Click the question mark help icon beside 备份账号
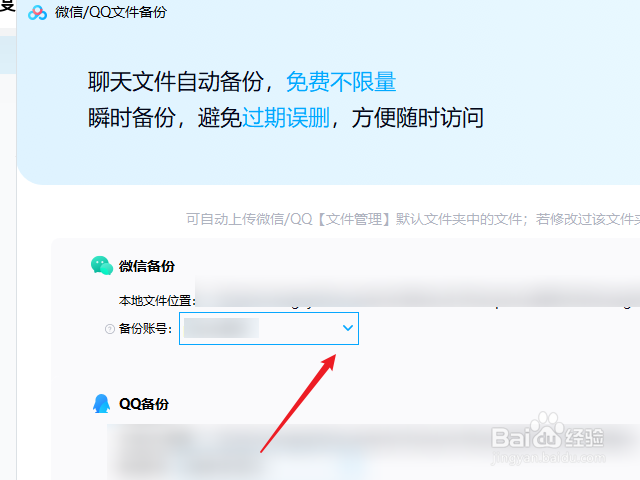 pos(109,329)
